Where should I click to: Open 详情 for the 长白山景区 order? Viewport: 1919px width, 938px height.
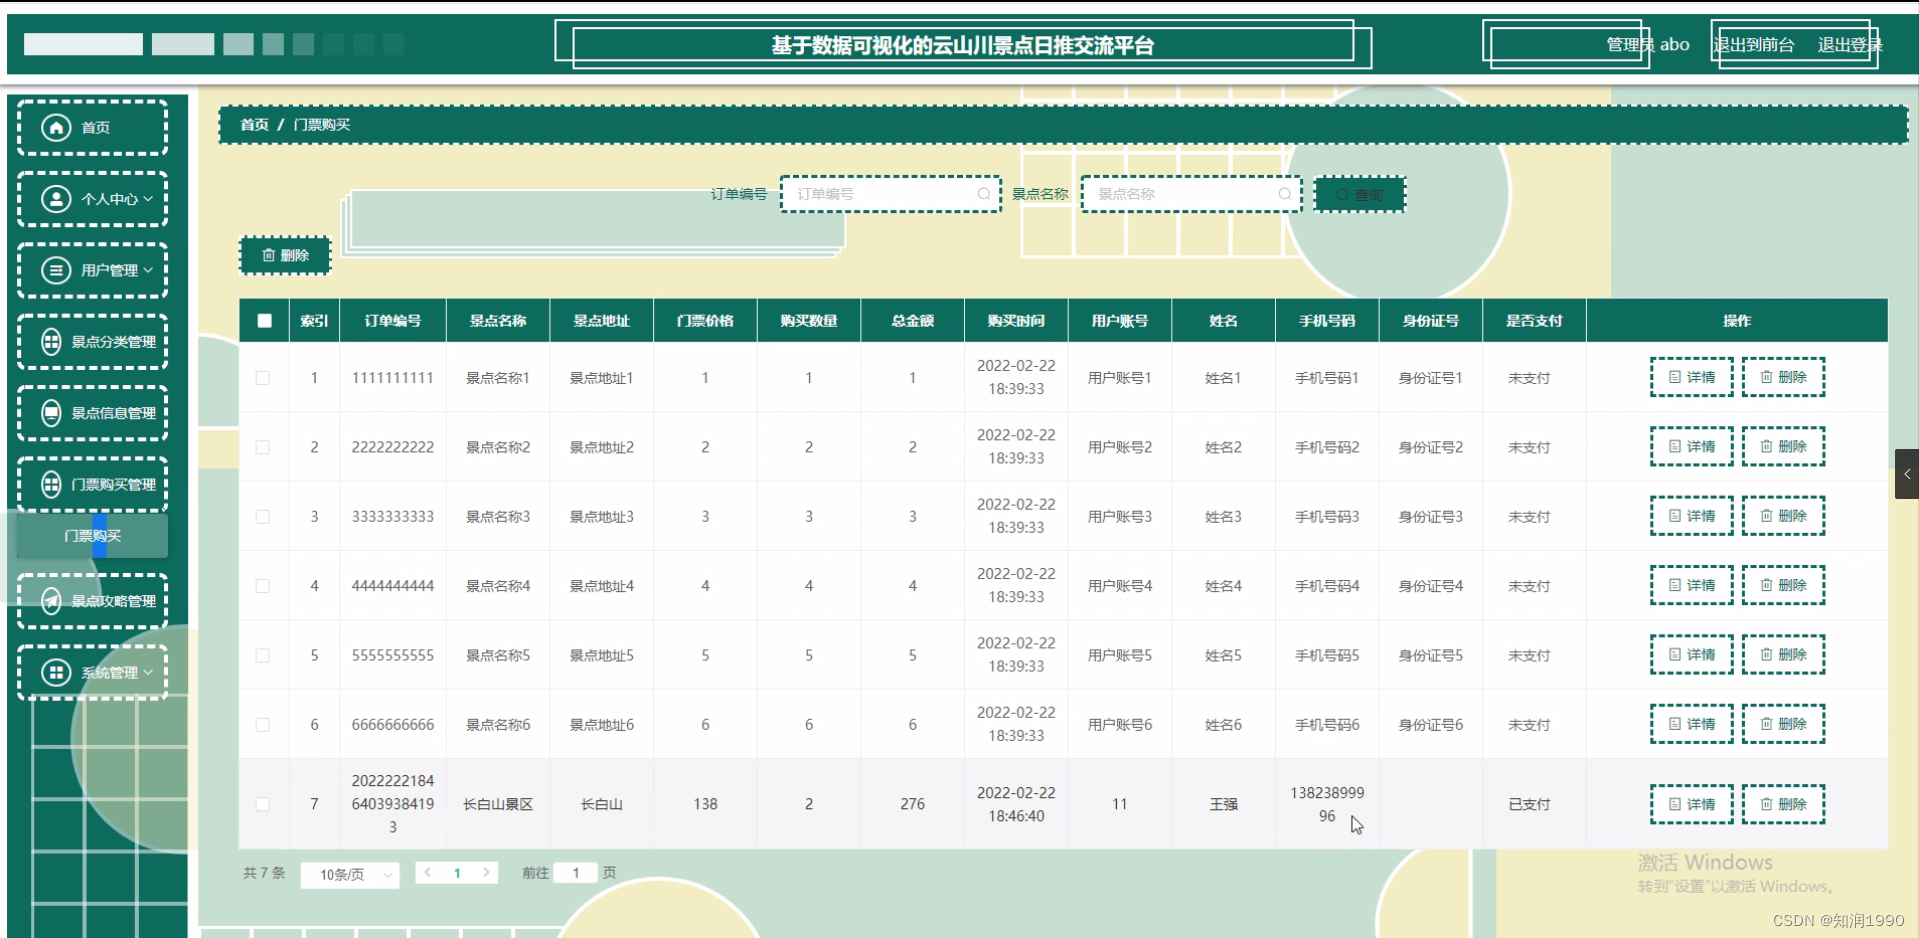coord(1691,804)
